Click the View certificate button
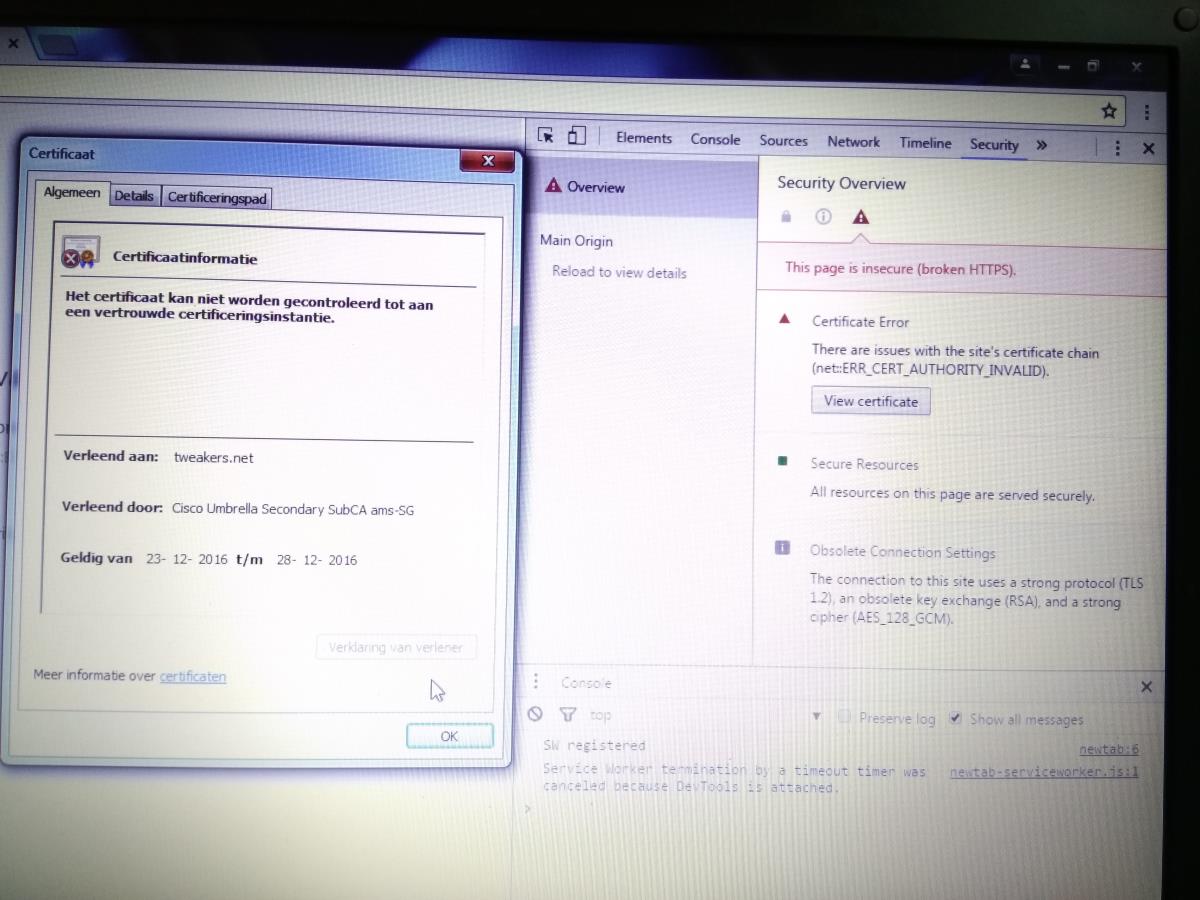Image resolution: width=1200 pixels, height=900 pixels. (x=870, y=401)
